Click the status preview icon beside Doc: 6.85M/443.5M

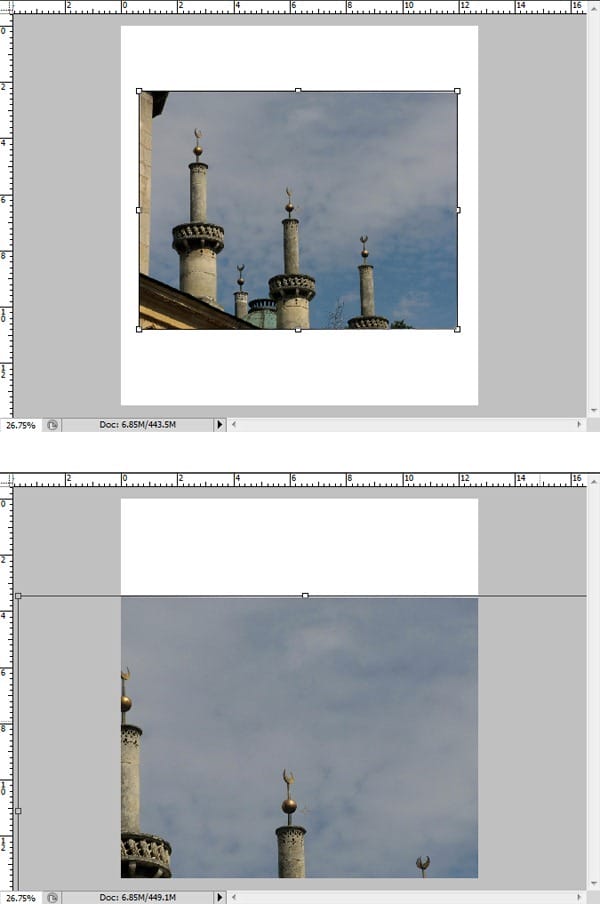pos(52,425)
